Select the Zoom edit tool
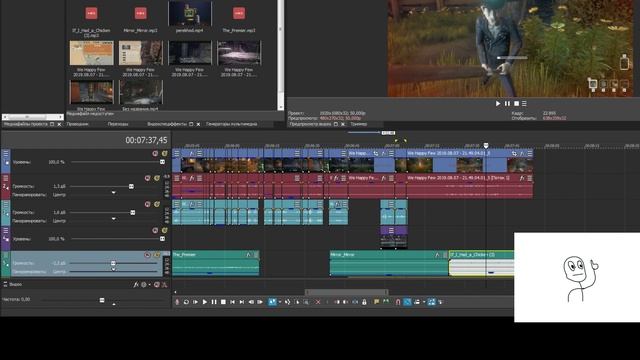The width and height of the screenshot is (640, 360). pos(307,302)
